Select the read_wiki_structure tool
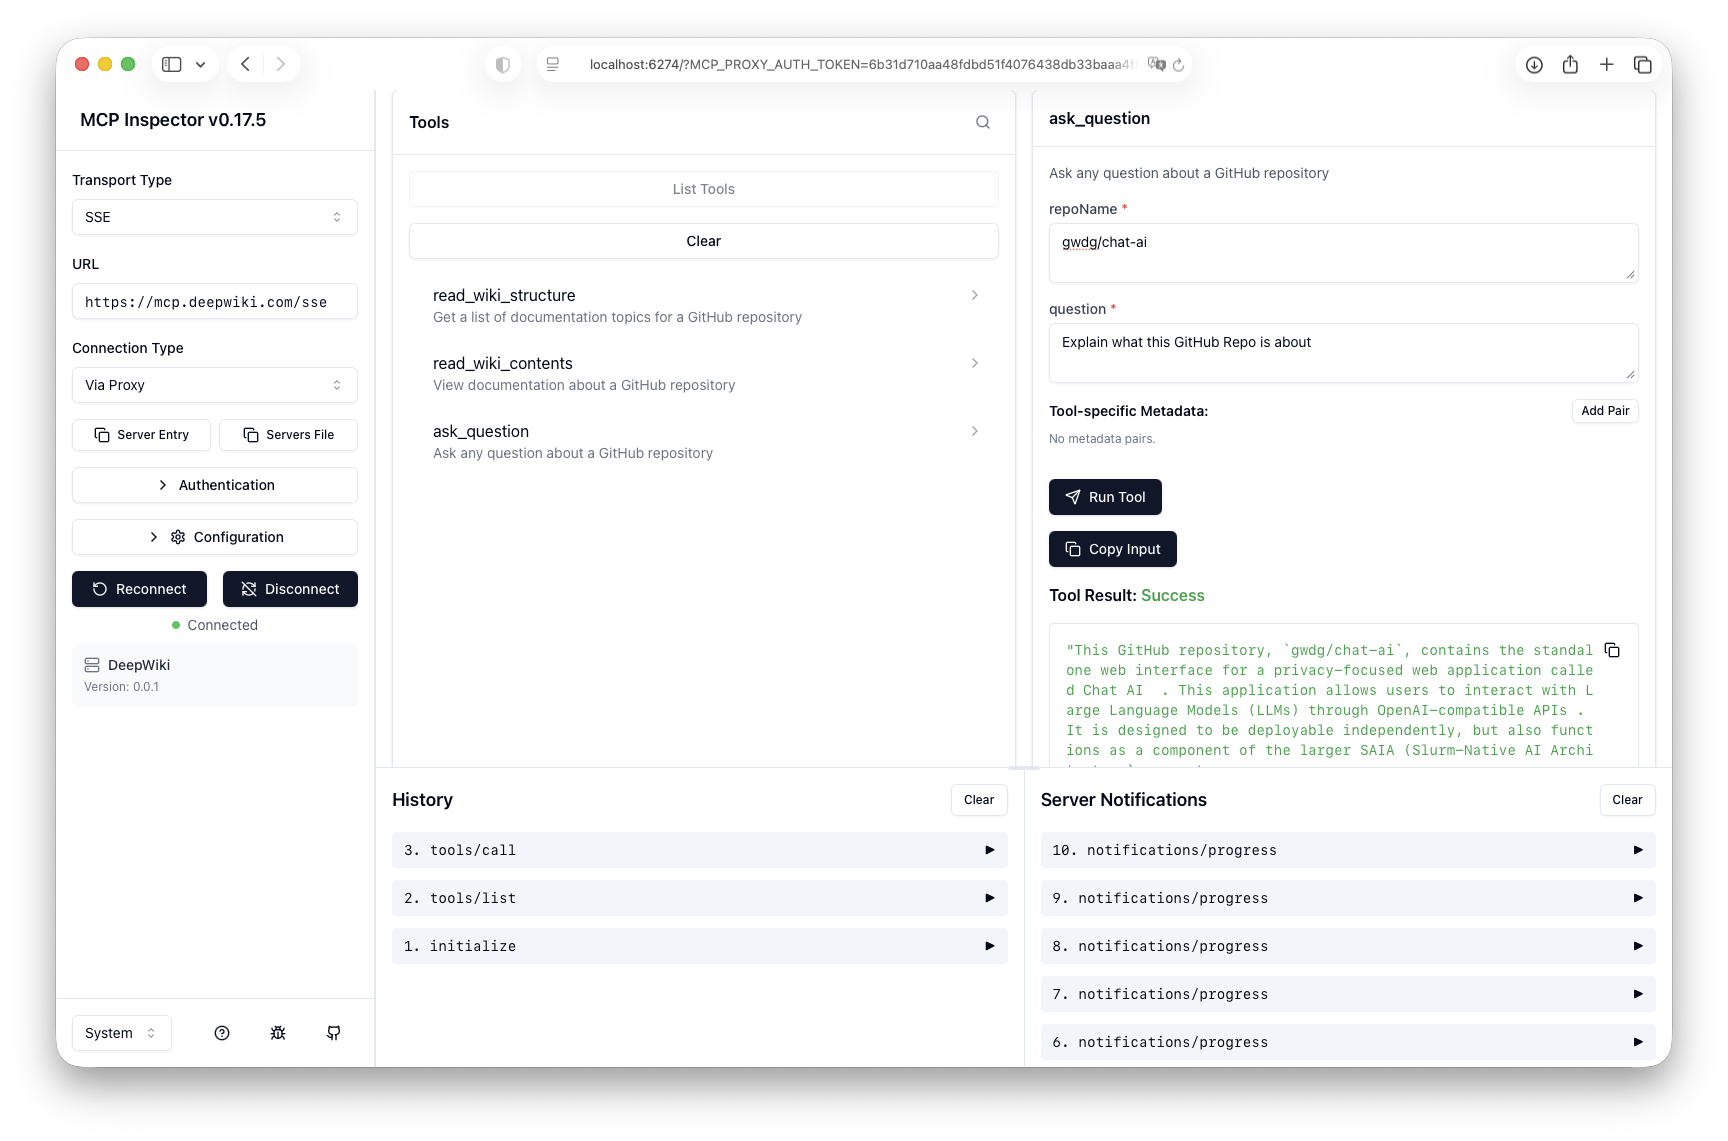 [x=703, y=305]
